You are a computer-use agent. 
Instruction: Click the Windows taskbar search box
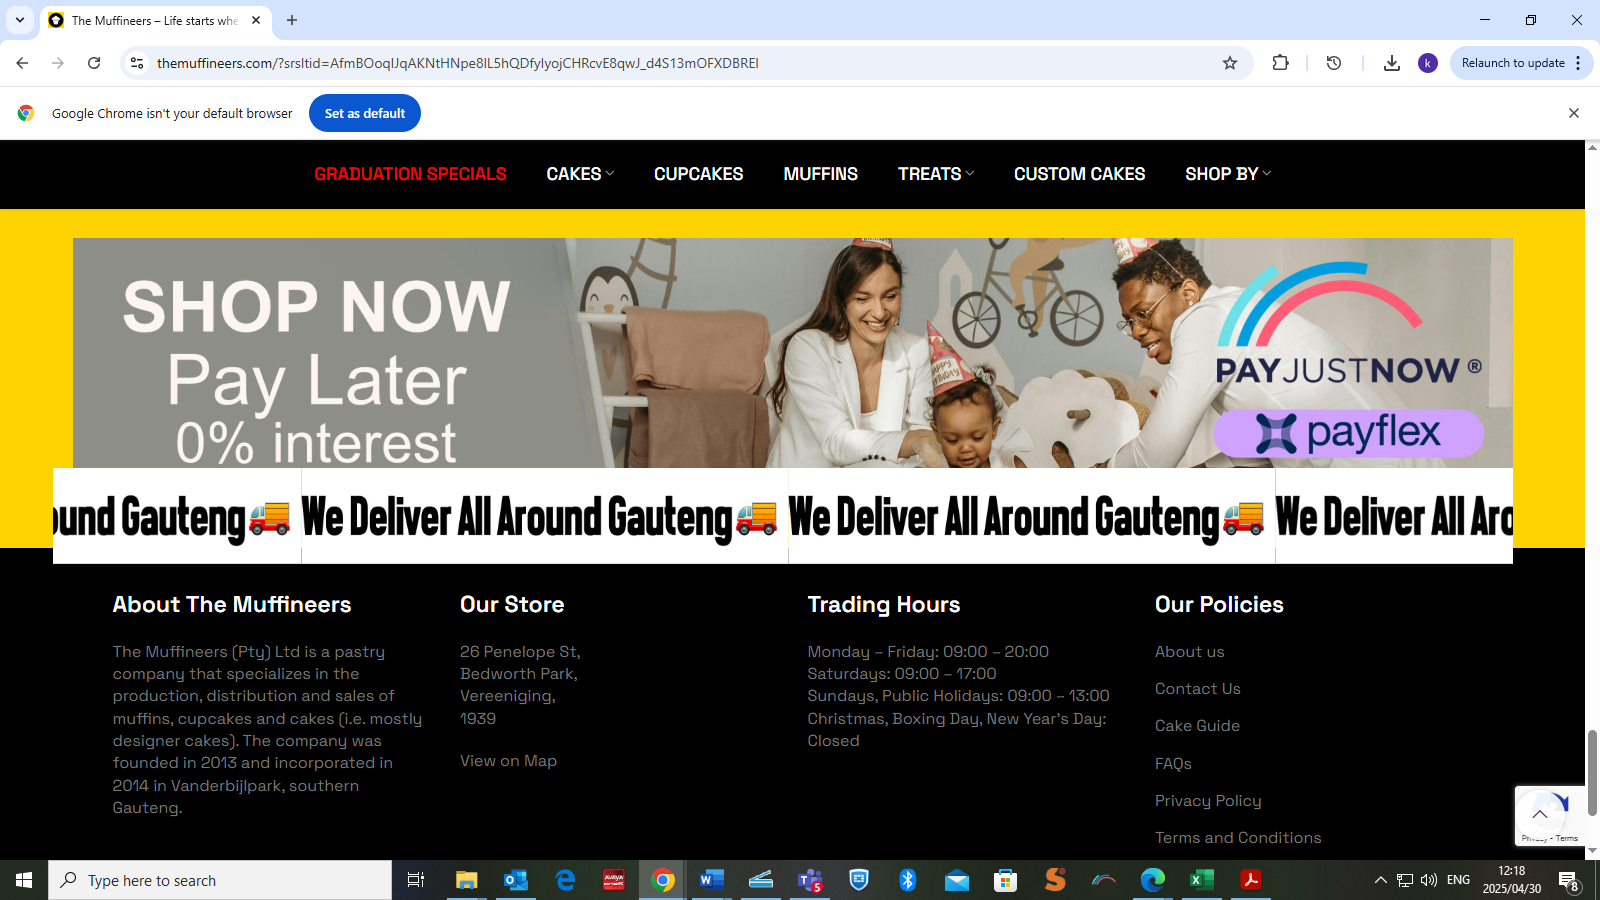[220, 880]
